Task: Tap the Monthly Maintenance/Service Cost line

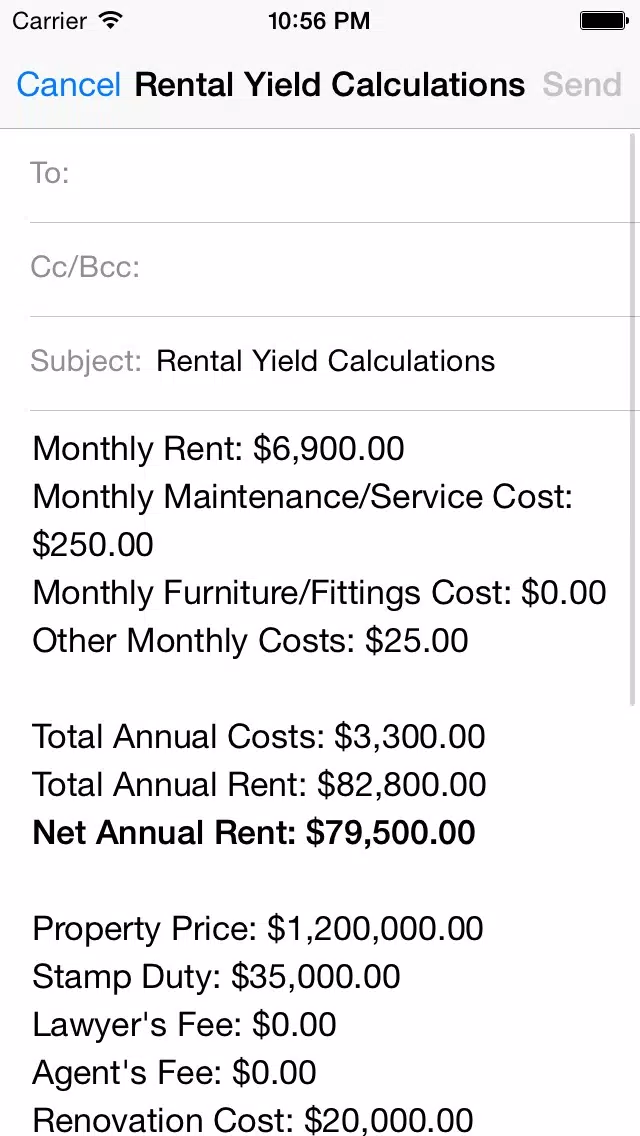Action: (x=303, y=520)
